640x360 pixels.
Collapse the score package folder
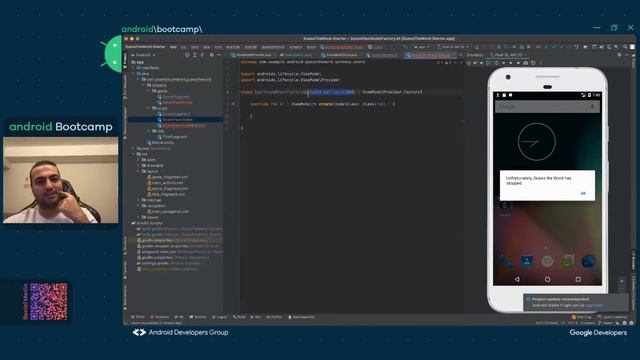(x=149, y=108)
